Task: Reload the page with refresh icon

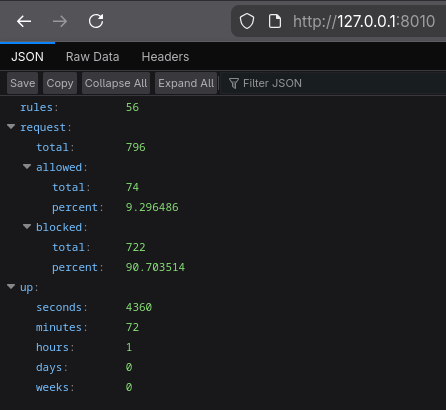Action: (96, 21)
